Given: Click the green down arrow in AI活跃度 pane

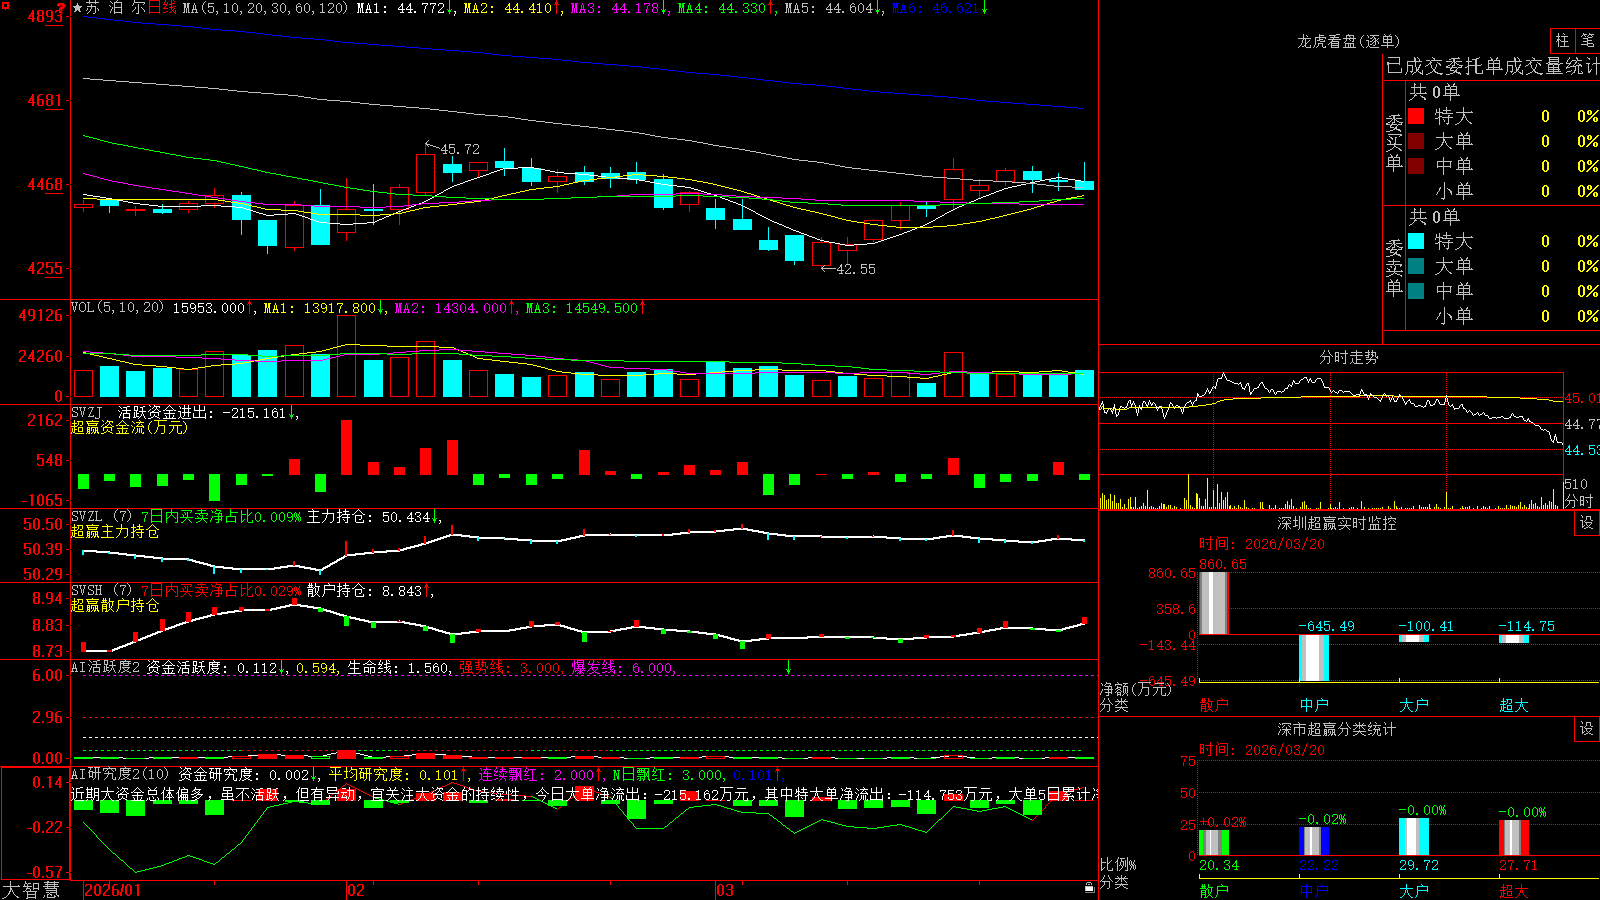Looking at the screenshot, I should coord(788,667).
